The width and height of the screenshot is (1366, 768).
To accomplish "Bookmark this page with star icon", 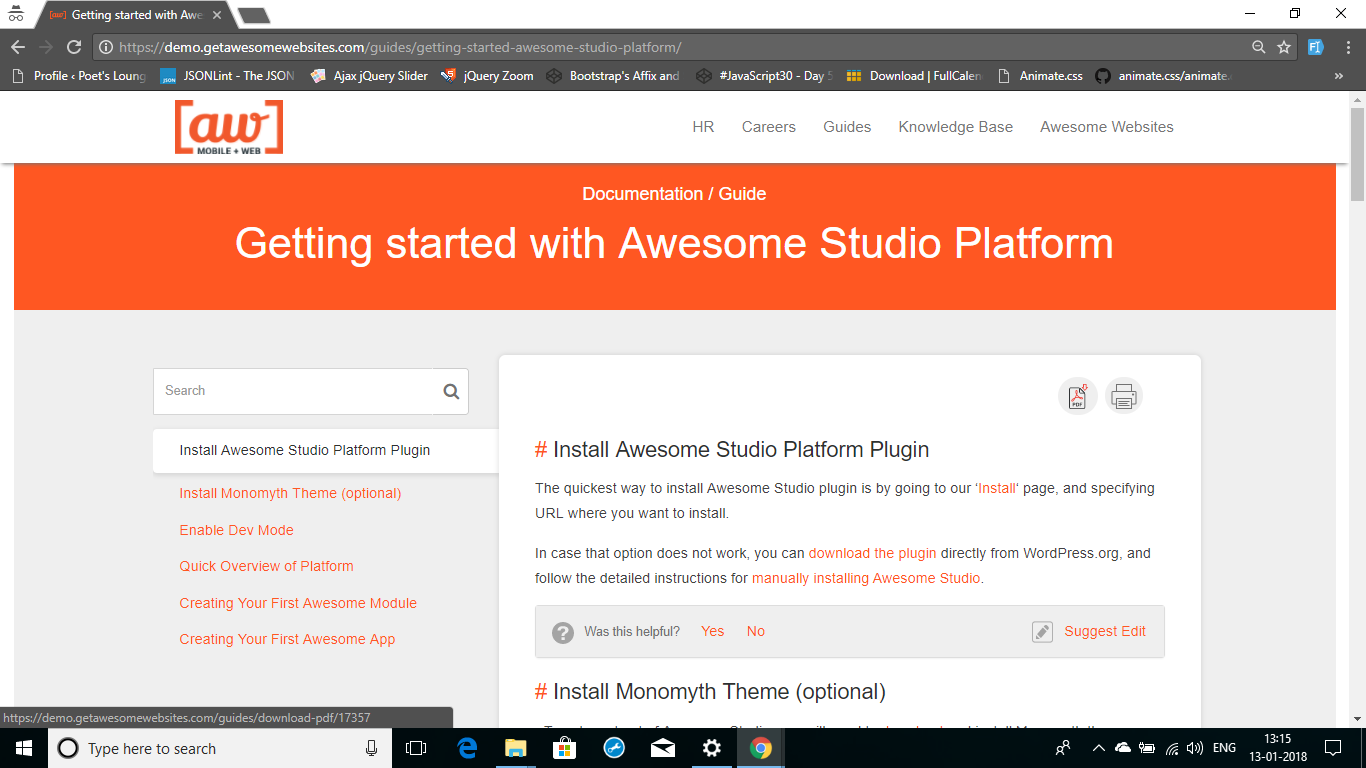I will (1284, 47).
